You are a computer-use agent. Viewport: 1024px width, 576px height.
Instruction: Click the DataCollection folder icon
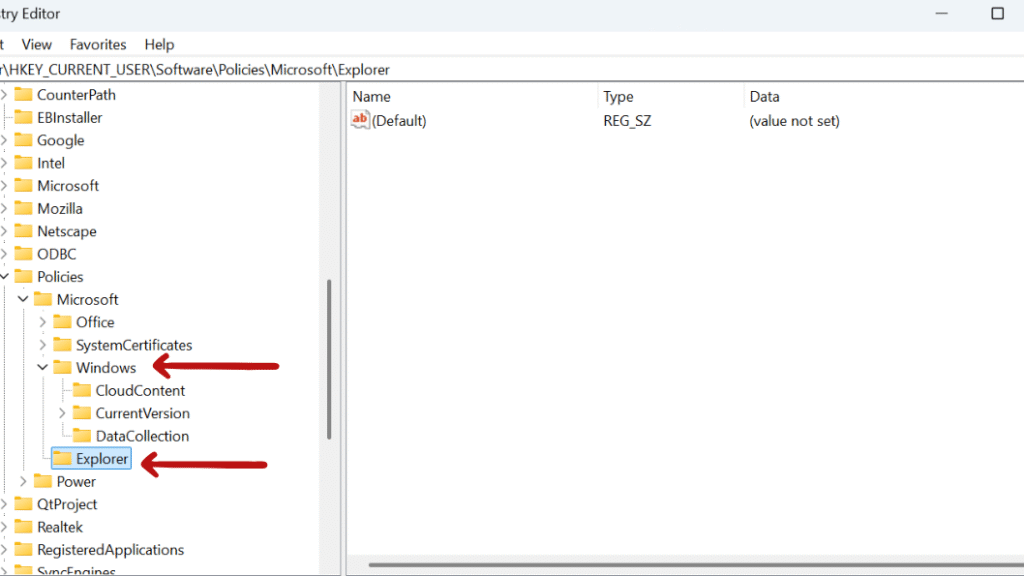pos(82,436)
